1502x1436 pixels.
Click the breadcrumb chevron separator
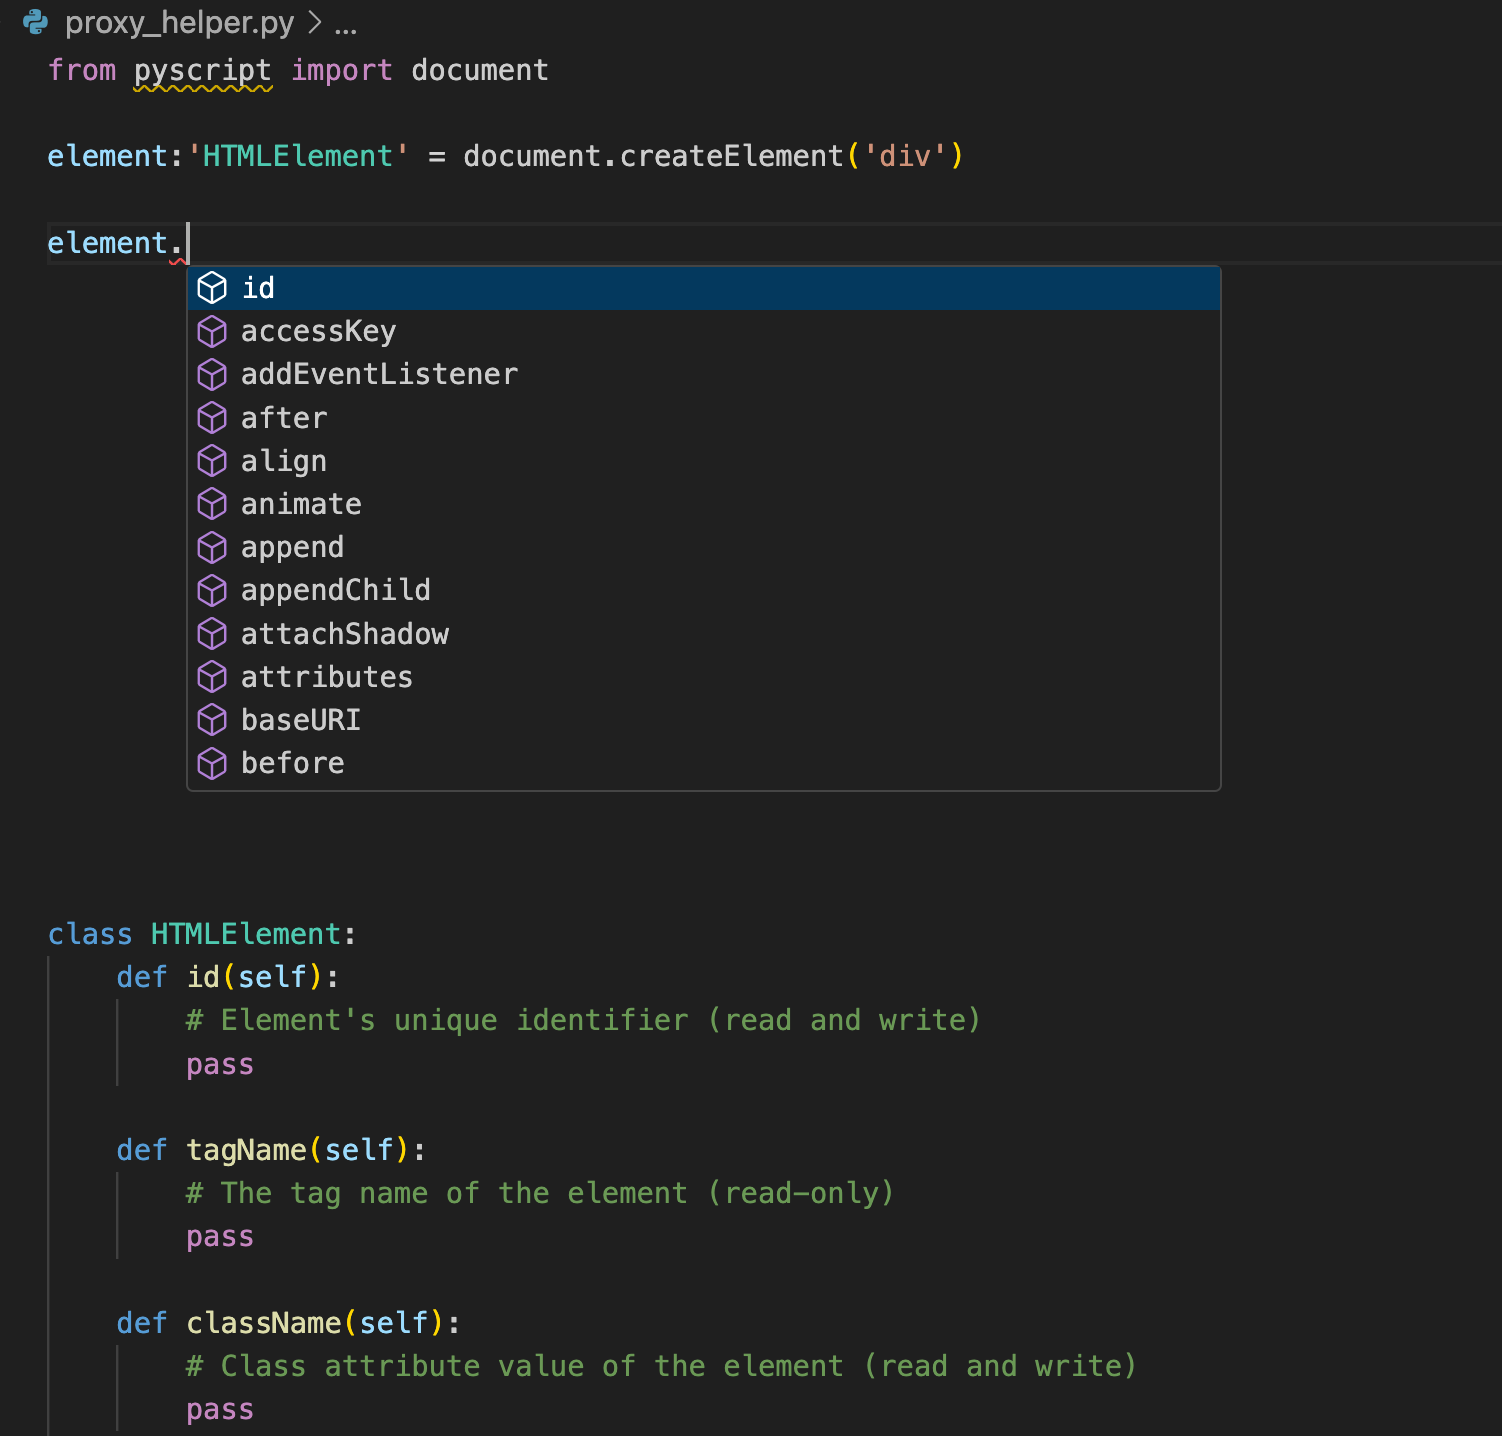pos(314,23)
